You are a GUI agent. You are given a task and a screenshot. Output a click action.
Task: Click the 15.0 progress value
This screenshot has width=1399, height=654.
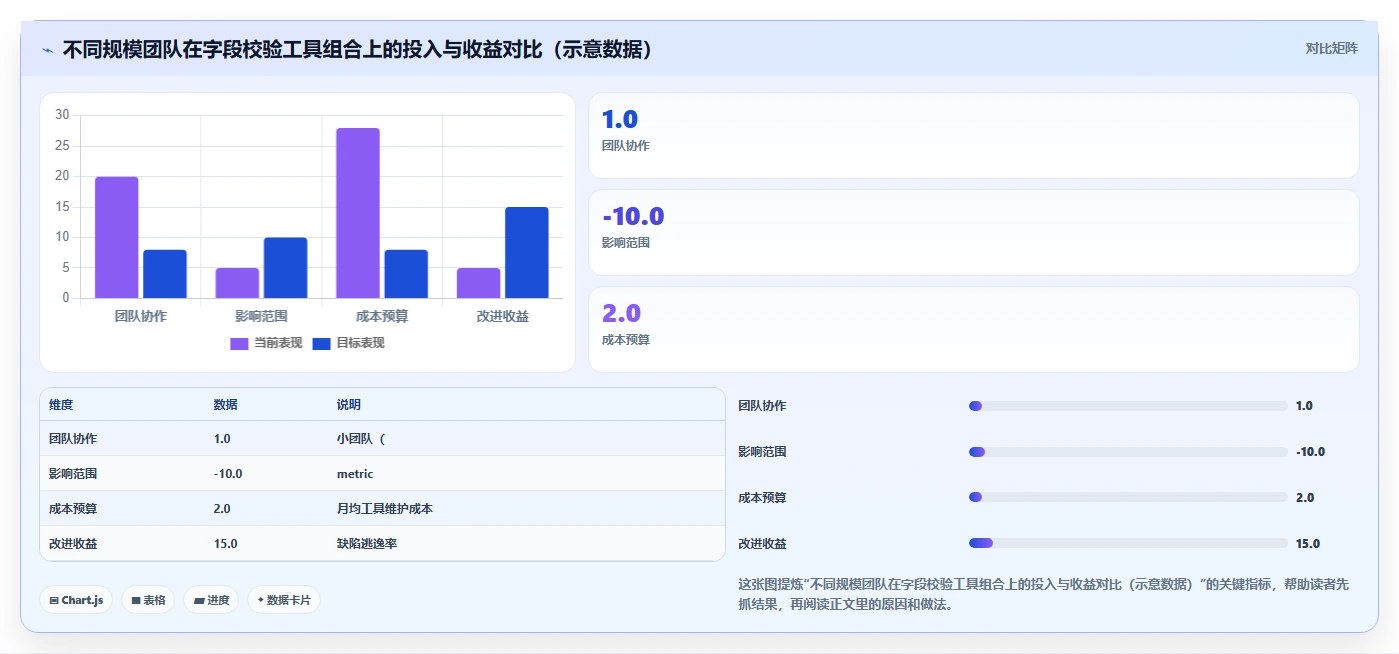tap(1308, 543)
